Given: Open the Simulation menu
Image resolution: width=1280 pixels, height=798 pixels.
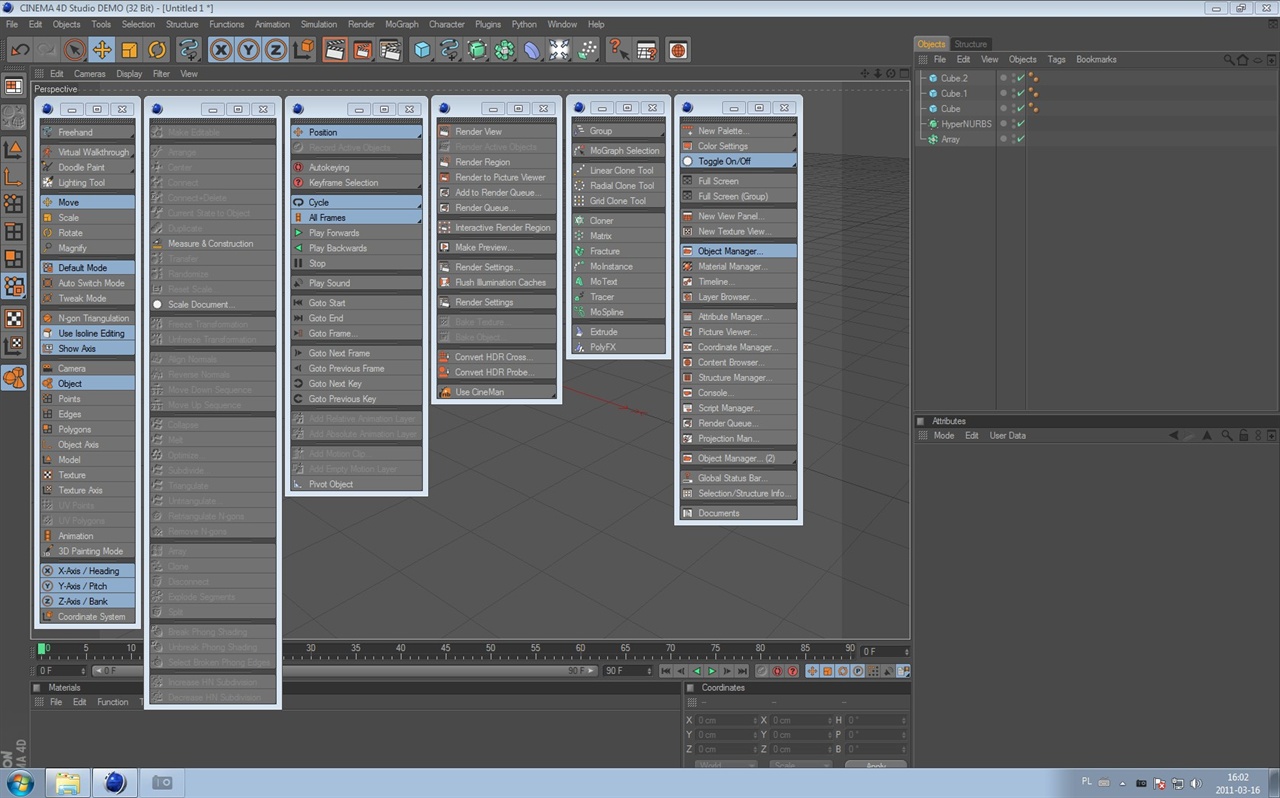Looking at the screenshot, I should click(x=319, y=24).
